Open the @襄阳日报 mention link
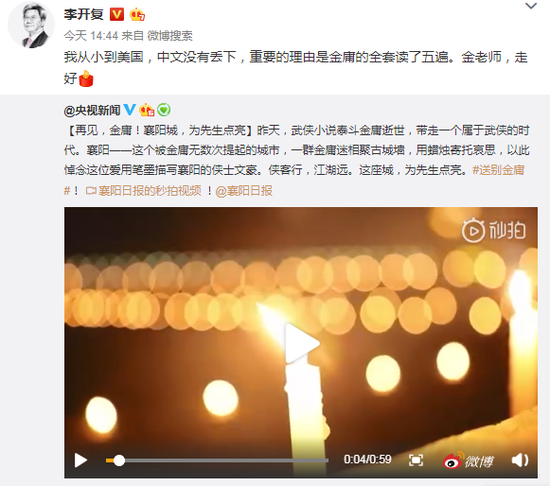 [244, 191]
